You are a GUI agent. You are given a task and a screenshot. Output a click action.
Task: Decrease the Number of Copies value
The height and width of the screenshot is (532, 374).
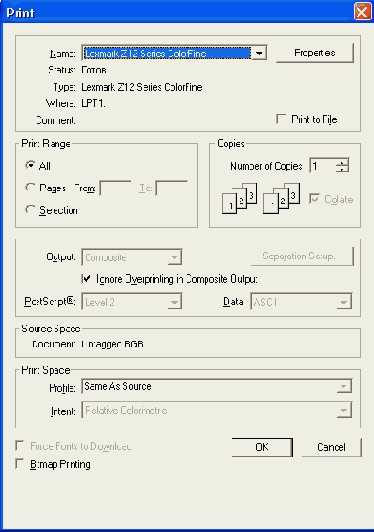pos(342,169)
